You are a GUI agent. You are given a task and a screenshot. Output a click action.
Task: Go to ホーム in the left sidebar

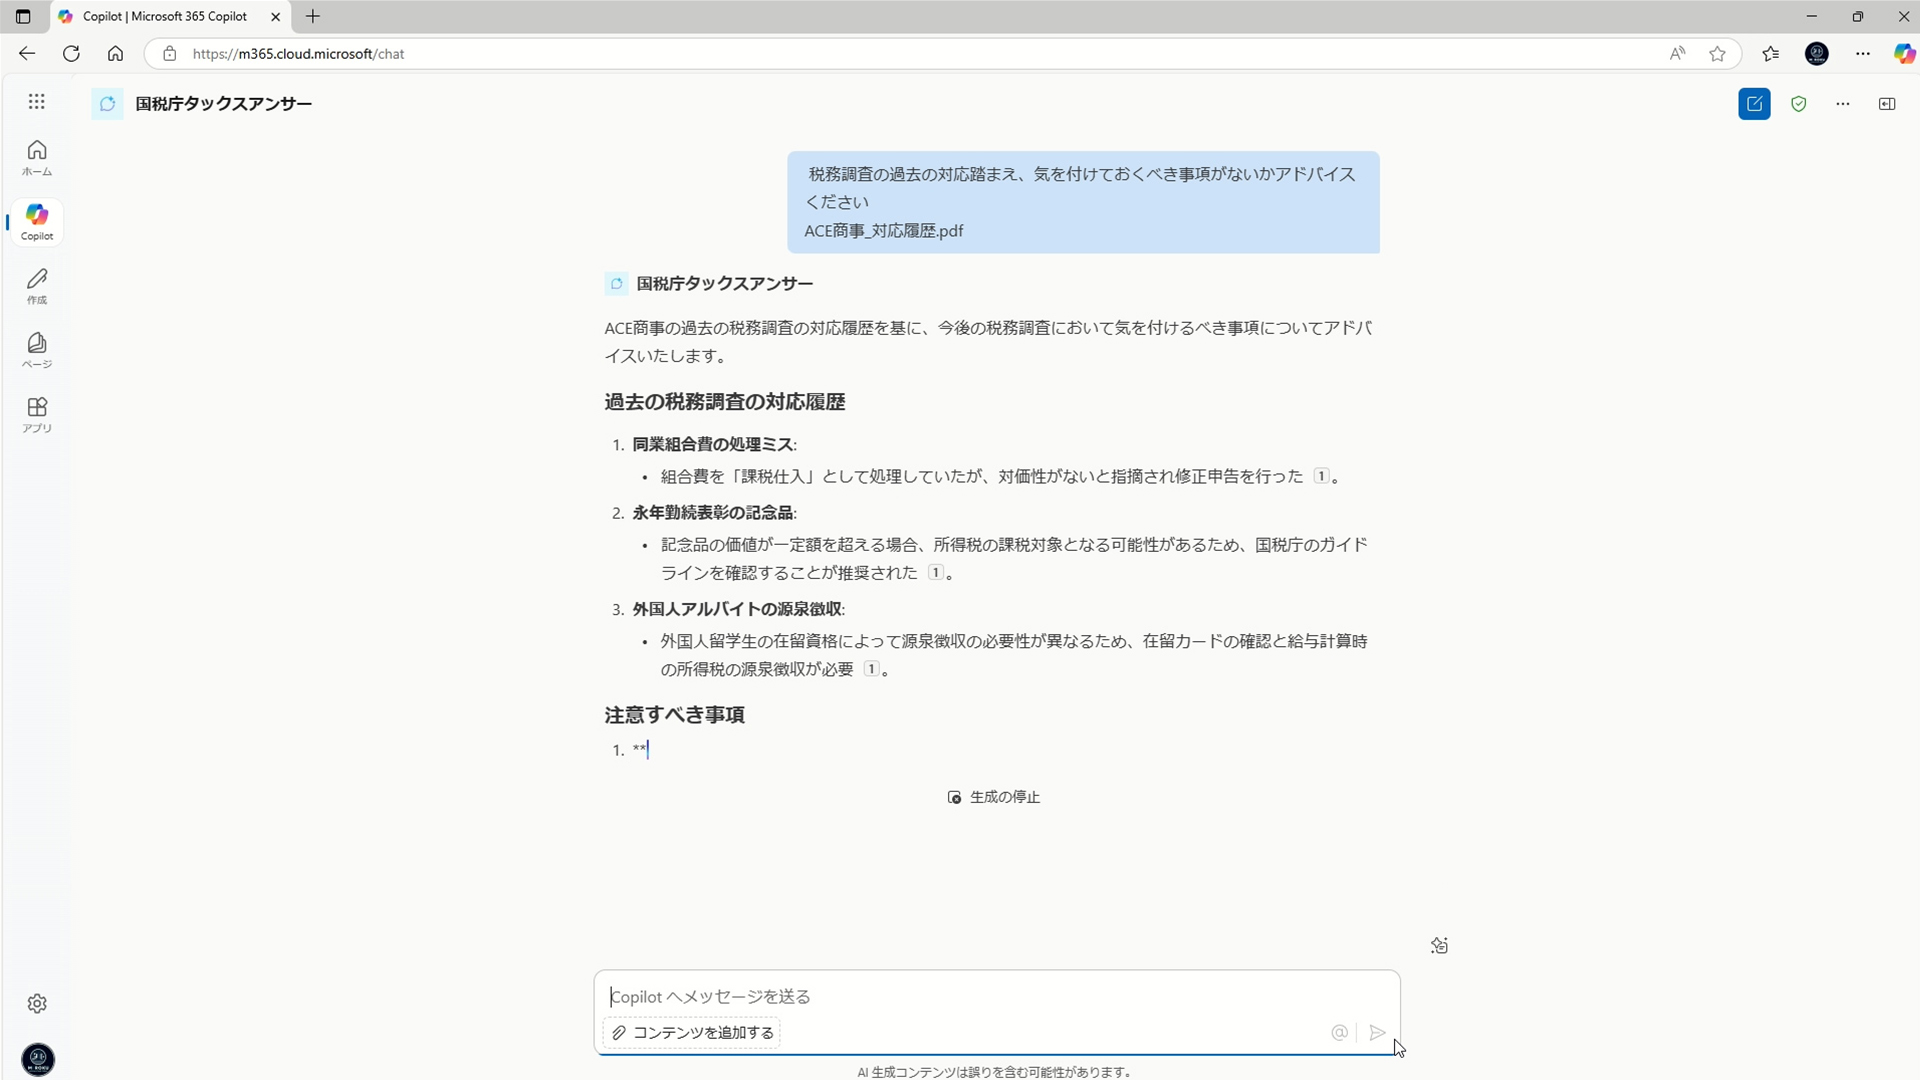pos(37,158)
